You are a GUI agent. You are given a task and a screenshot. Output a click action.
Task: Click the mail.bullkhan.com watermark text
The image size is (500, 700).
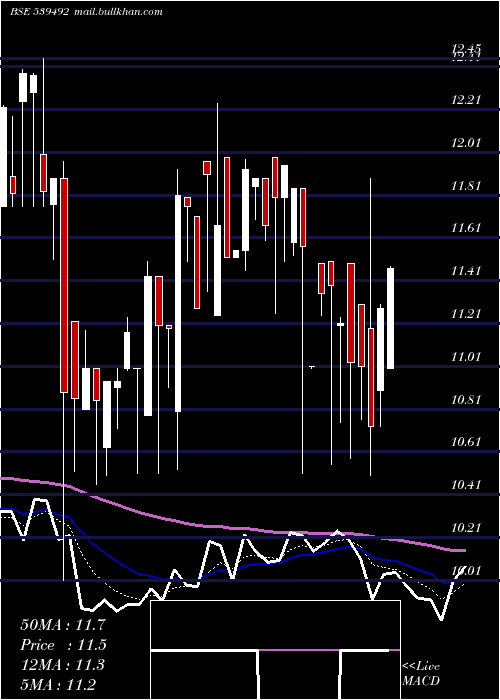pyautogui.click(x=117, y=12)
